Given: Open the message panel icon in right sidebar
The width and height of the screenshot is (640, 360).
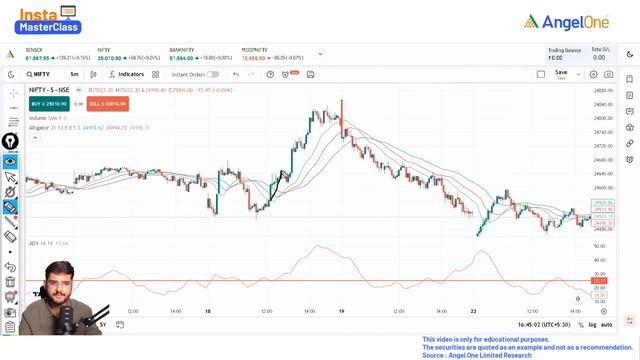Looking at the screenshot, I should click(629, 111).
